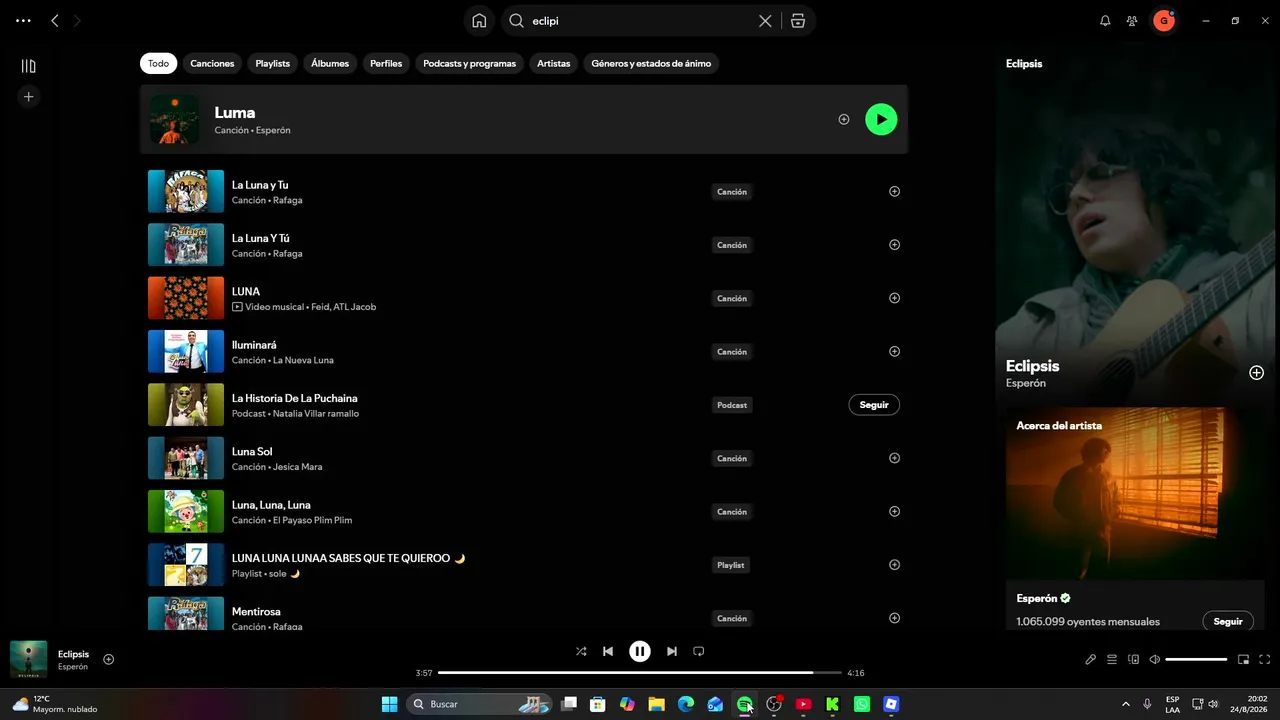
Task: Switch to full screen view
Action: click(x=1265, y=659)
